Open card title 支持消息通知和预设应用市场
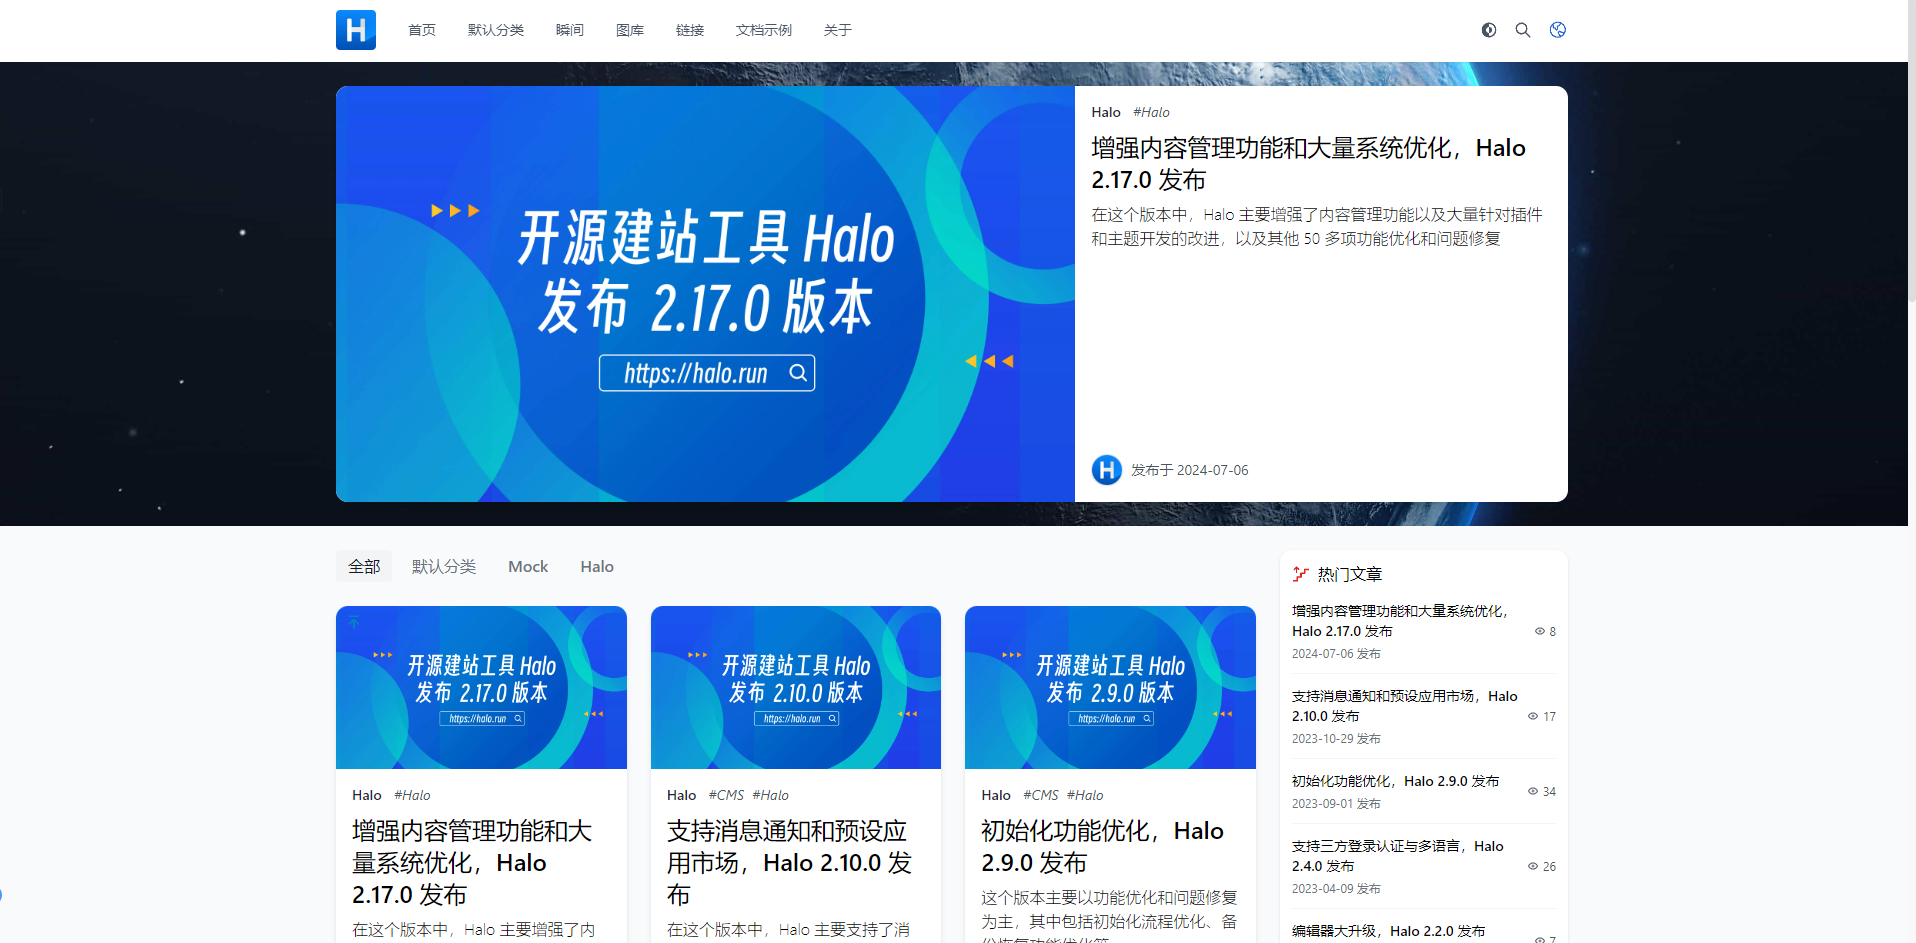Screen dimensions: 1916x943 pyautogui.click(x=790, y=862)
